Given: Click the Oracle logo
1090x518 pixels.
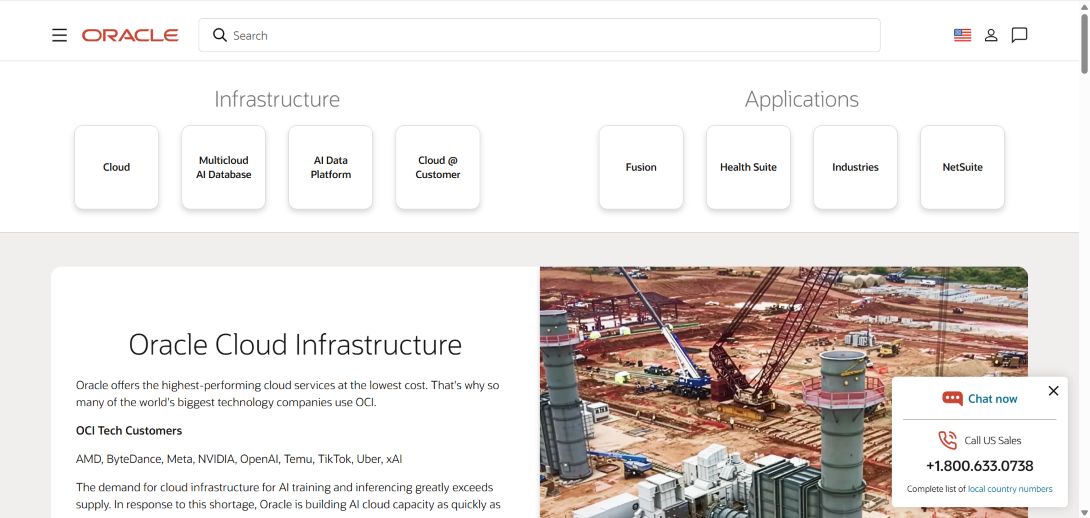Looking at the screenshot, I should pos(130,35).
